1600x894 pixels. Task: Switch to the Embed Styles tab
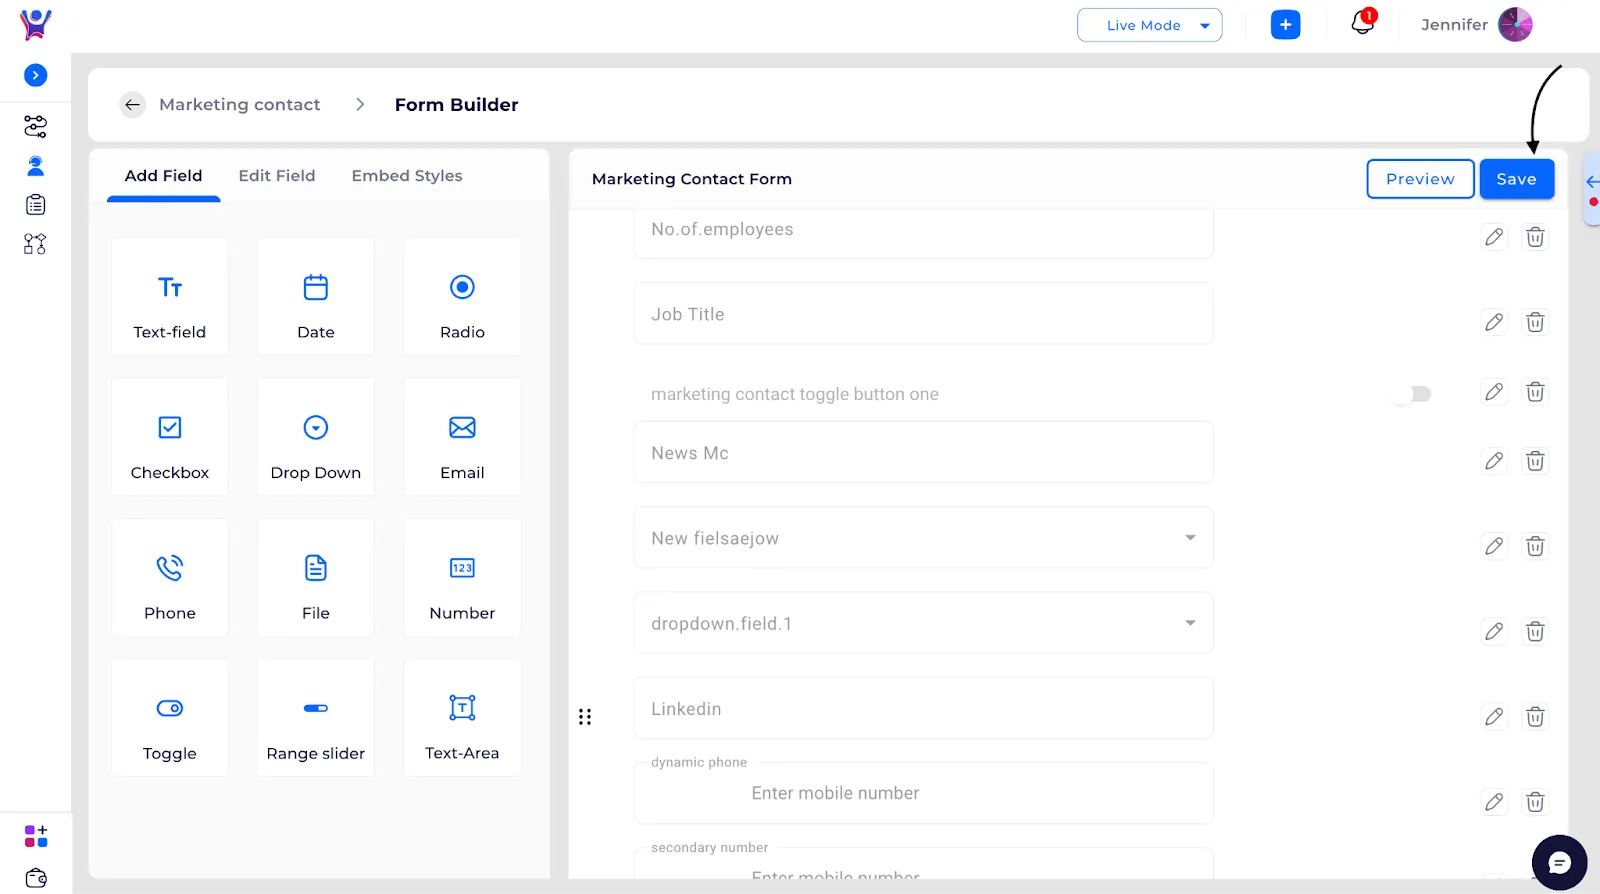407,176
